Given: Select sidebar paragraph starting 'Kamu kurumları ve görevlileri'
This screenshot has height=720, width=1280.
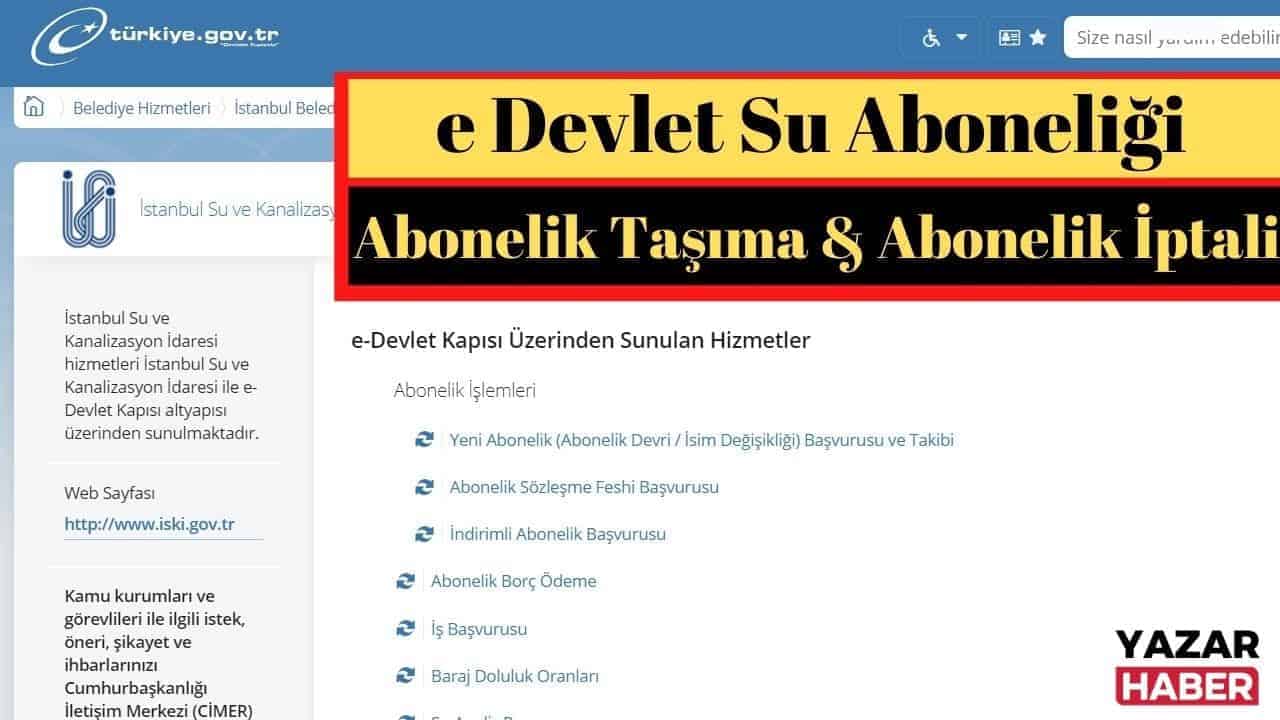Looking at the screenshot, I should tap(159, 653).
